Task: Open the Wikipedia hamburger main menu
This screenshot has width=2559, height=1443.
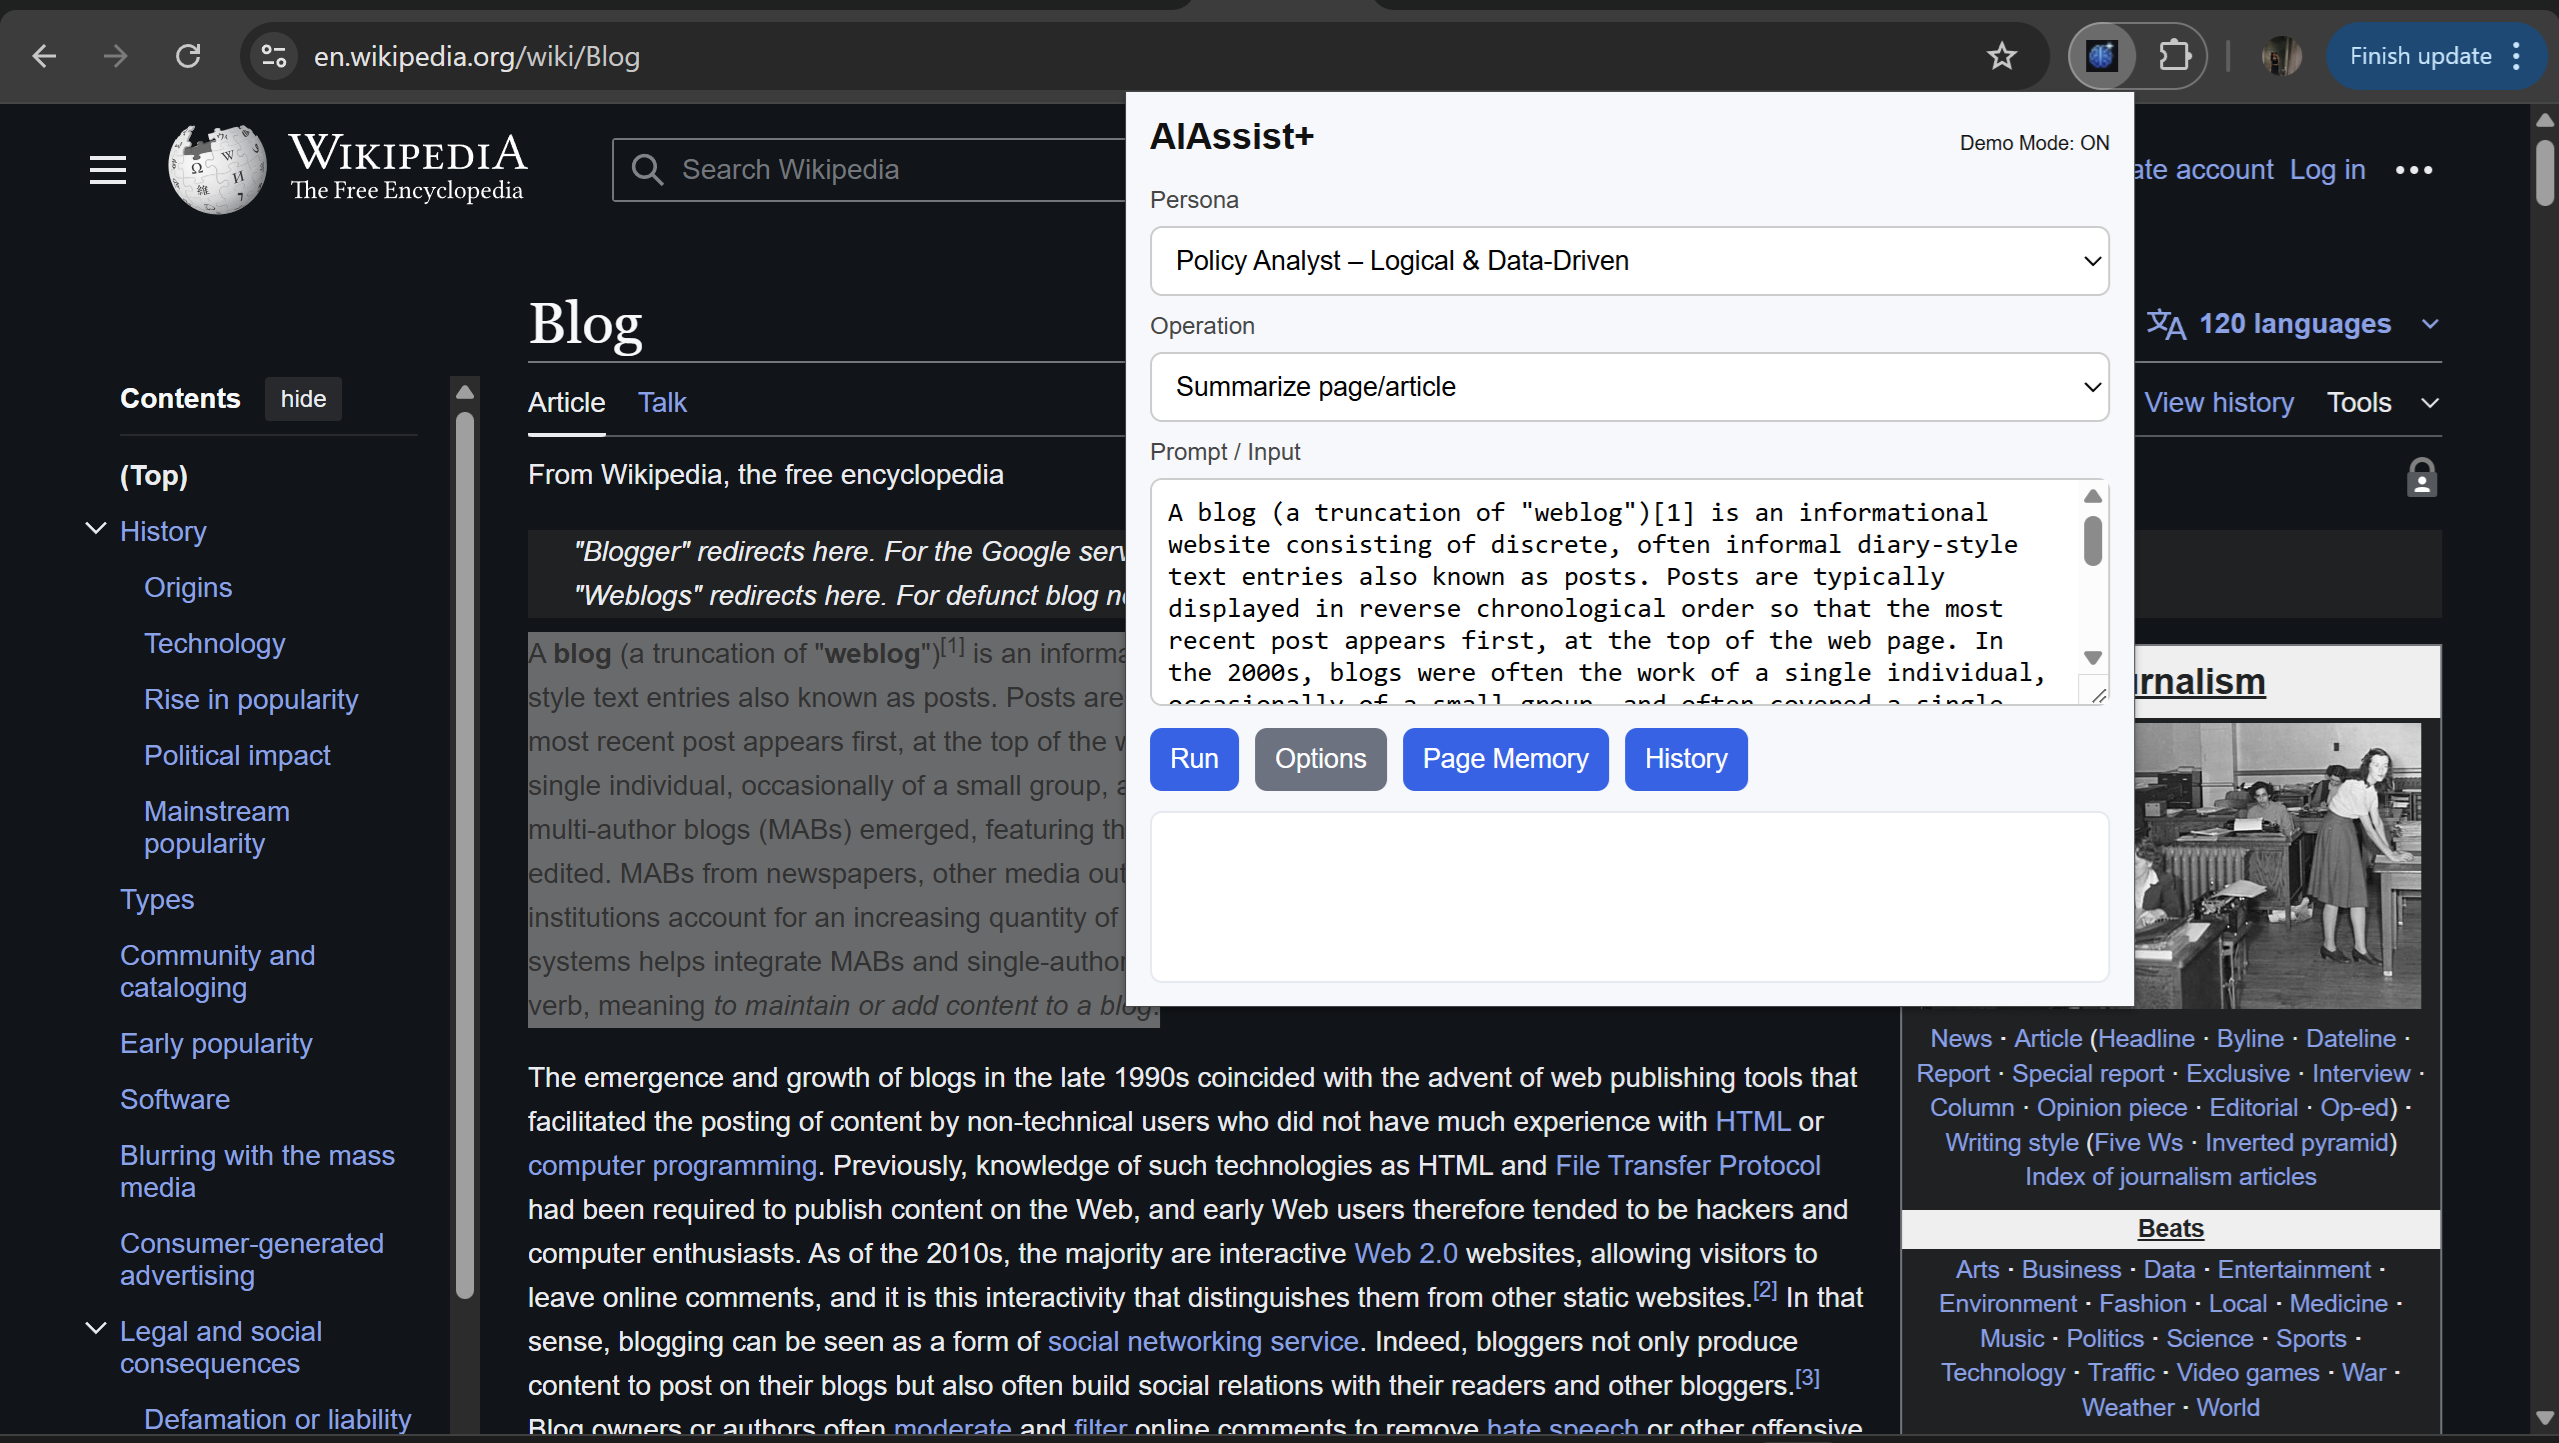Action: 108,170
